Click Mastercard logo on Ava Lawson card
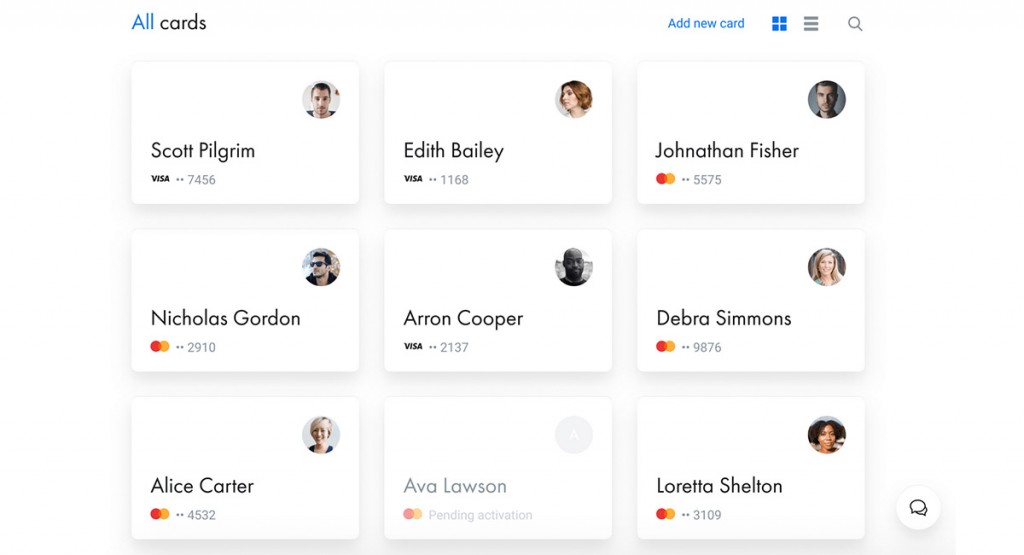The width and height of the screenshot is (1024, 555). coord(413,515)
